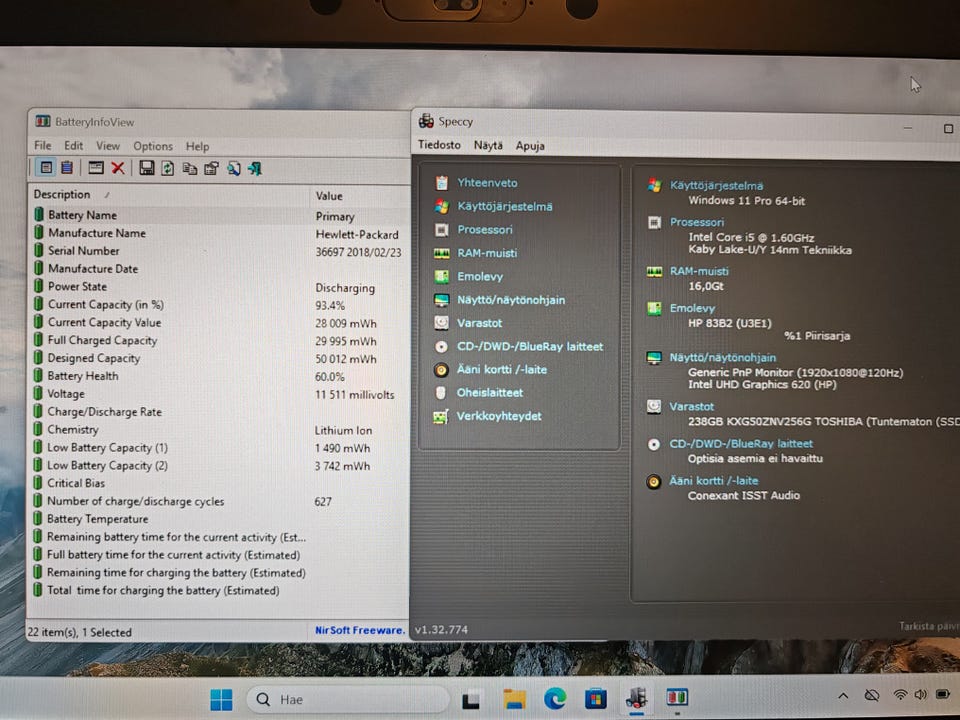Open Käyttöjärjestelmä heading link in Speccy summary
The image size is (960, 720).
716,185
